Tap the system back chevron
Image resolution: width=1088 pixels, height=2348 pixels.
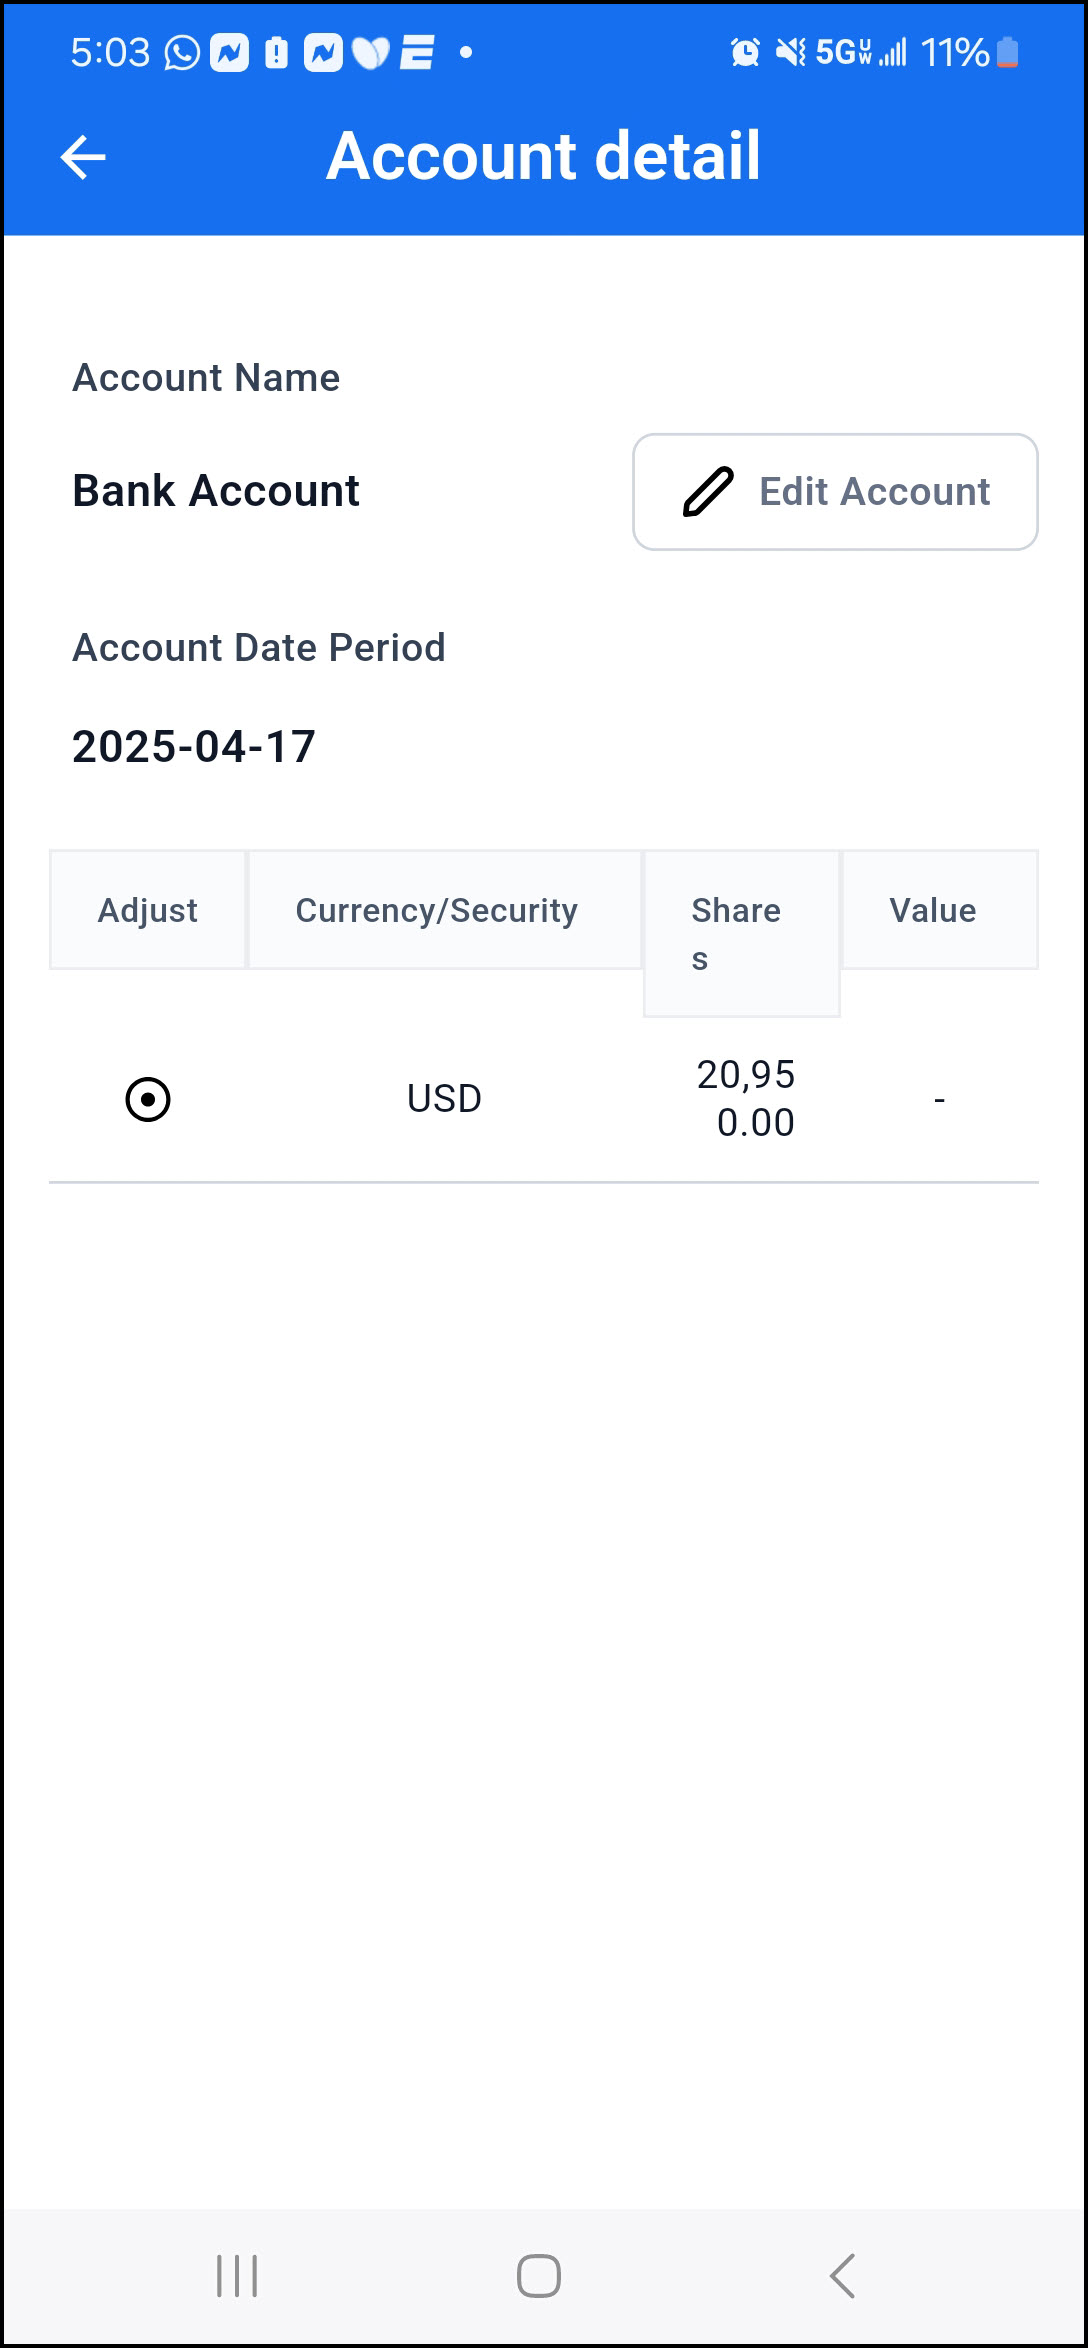tap(842, 2276)
